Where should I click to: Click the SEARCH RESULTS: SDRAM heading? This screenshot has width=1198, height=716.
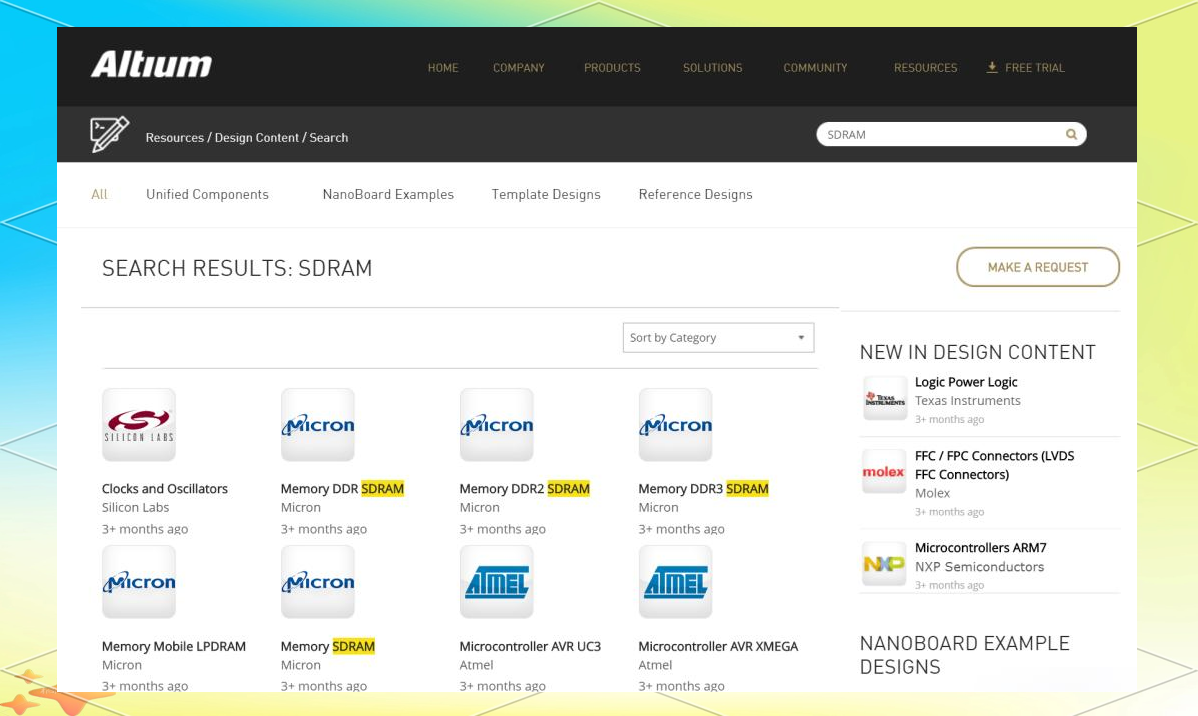[x=237, y=268]
